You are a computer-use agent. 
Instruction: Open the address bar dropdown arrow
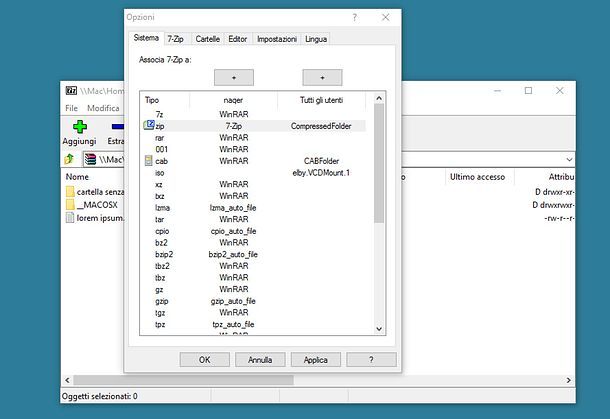coord(569,160)
